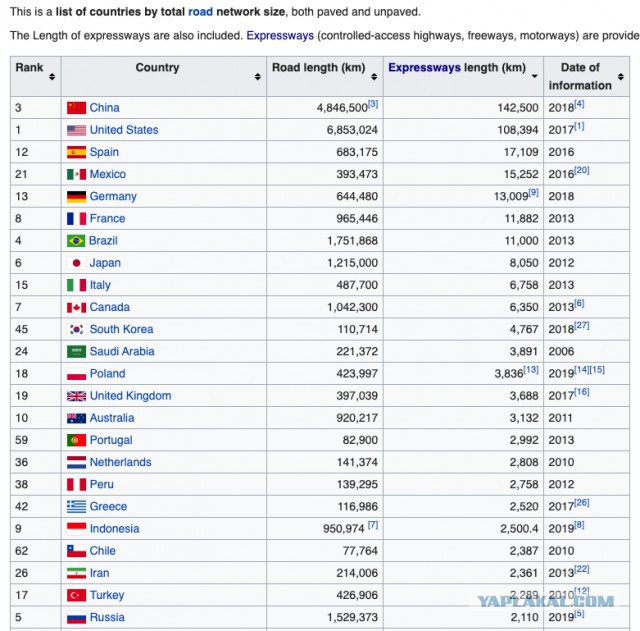Select the Japan expressways value 8,050
The width and height of the screenshot is (640, 631).
click(x=524, y=263)
